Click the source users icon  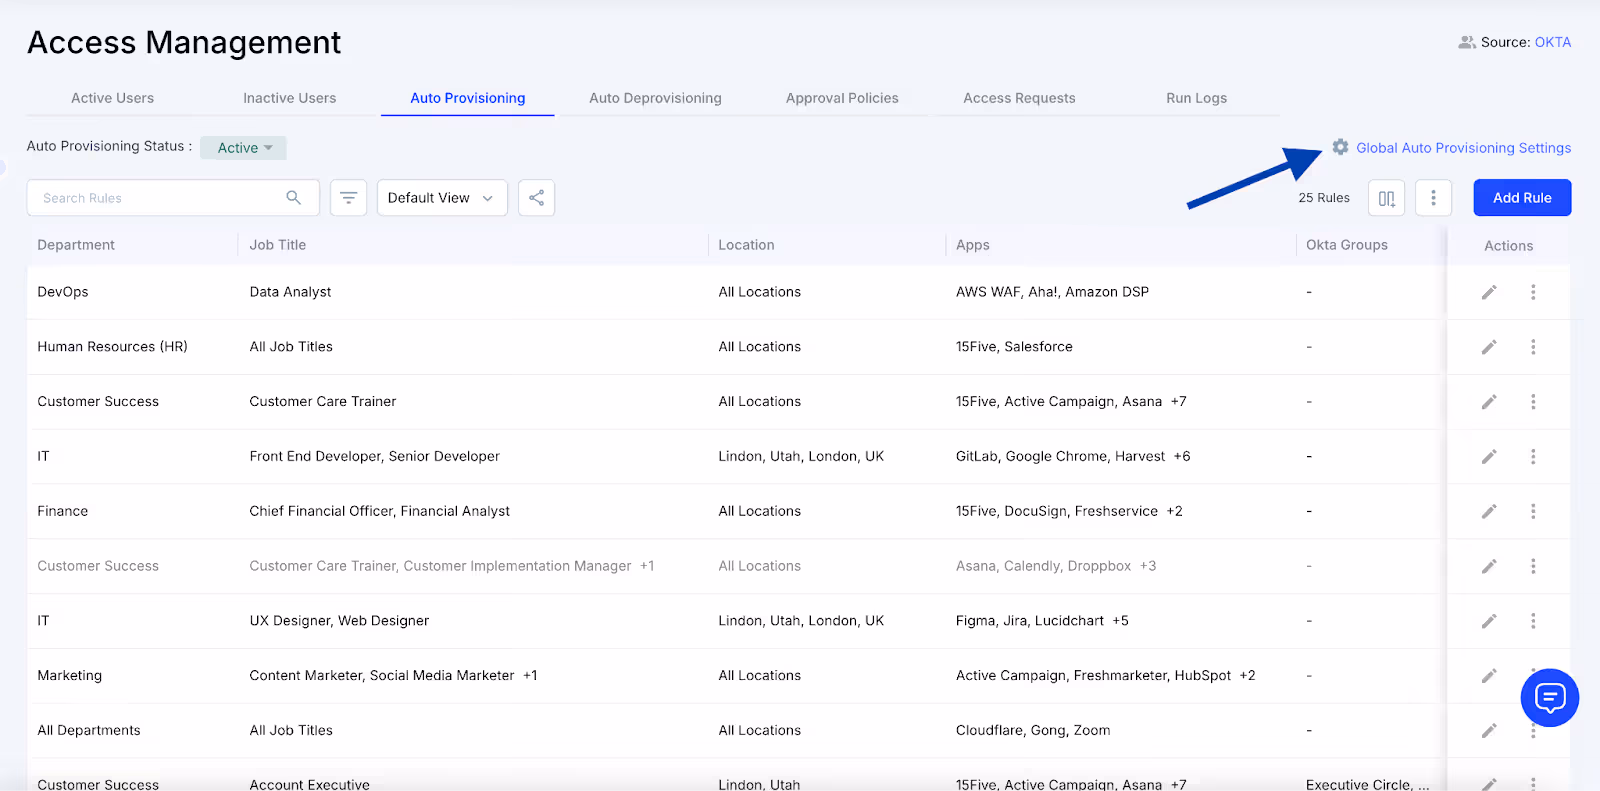pos(1467,42)
